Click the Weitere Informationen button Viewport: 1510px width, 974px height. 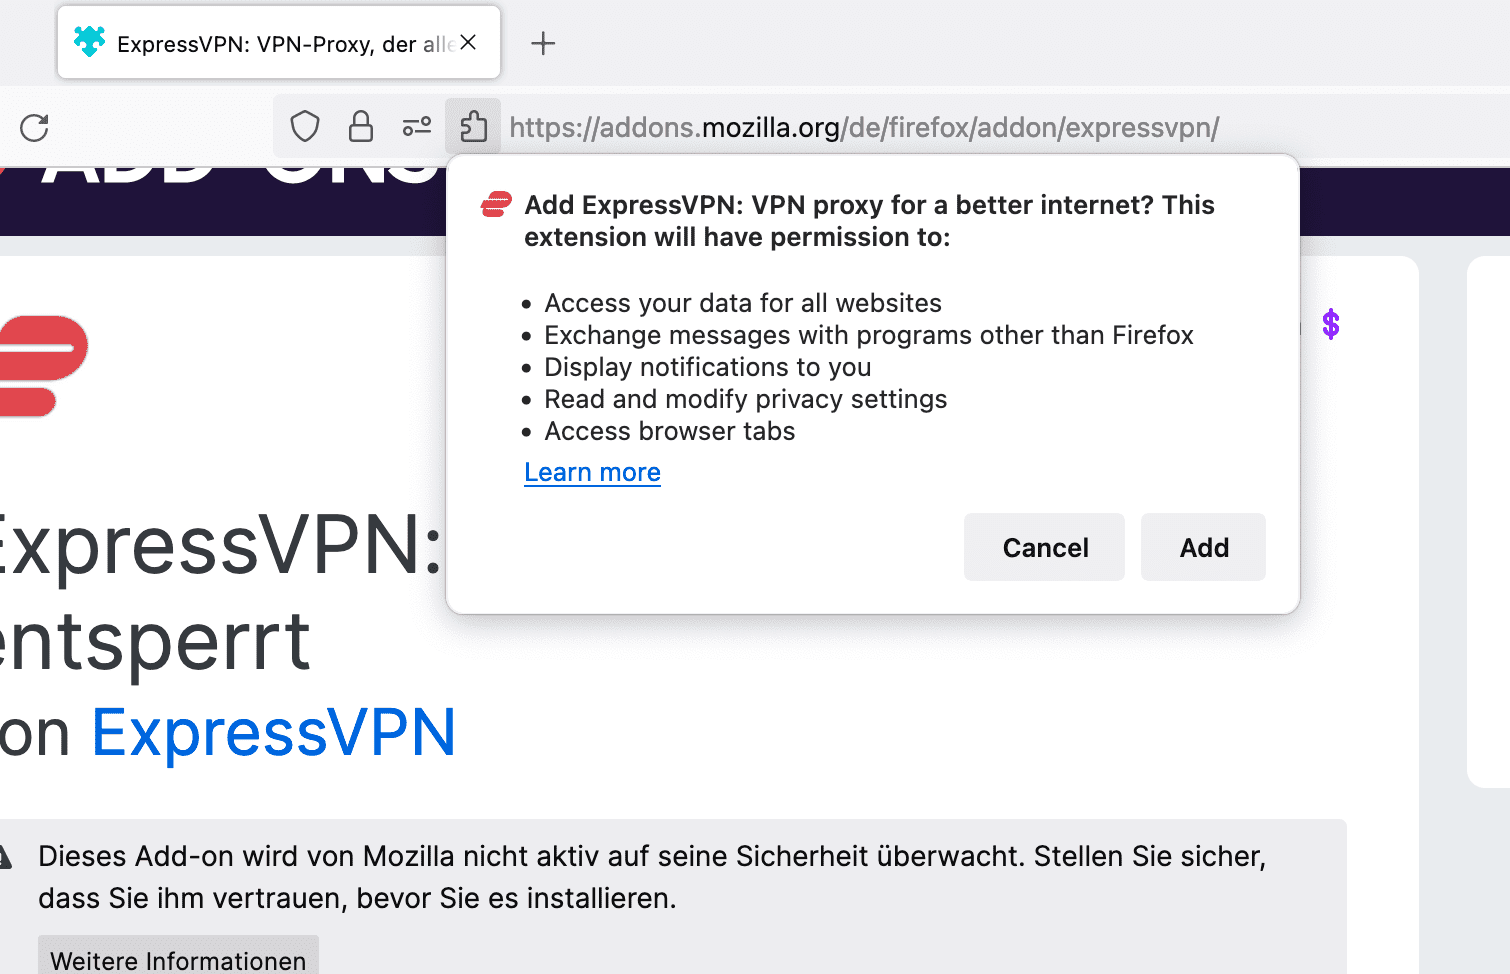[178, 958]
